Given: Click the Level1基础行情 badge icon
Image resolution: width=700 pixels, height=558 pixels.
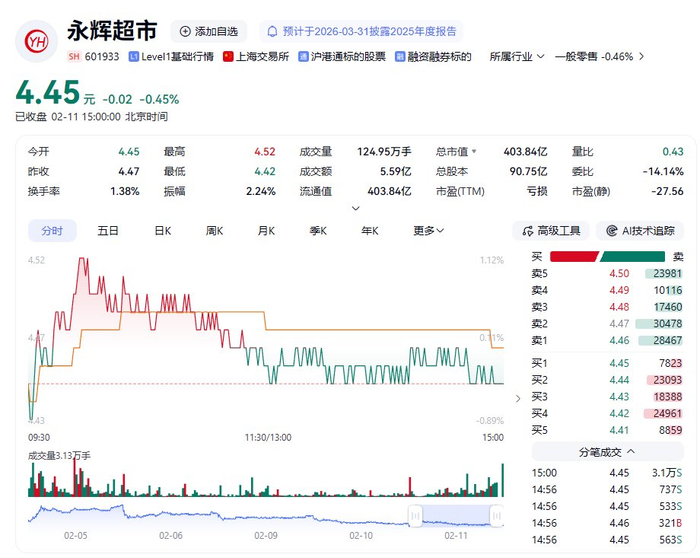Looking at the screenshot, I should [133, 57].
